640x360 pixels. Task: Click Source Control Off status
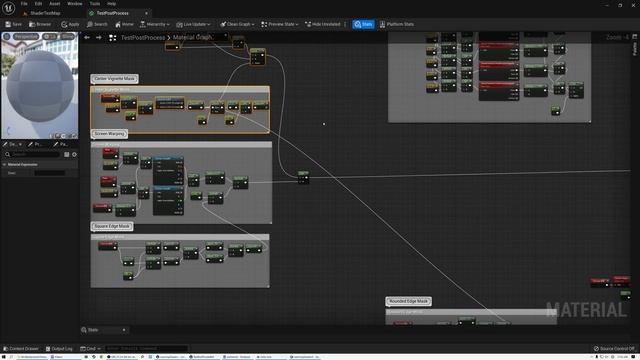pos(614,349)
